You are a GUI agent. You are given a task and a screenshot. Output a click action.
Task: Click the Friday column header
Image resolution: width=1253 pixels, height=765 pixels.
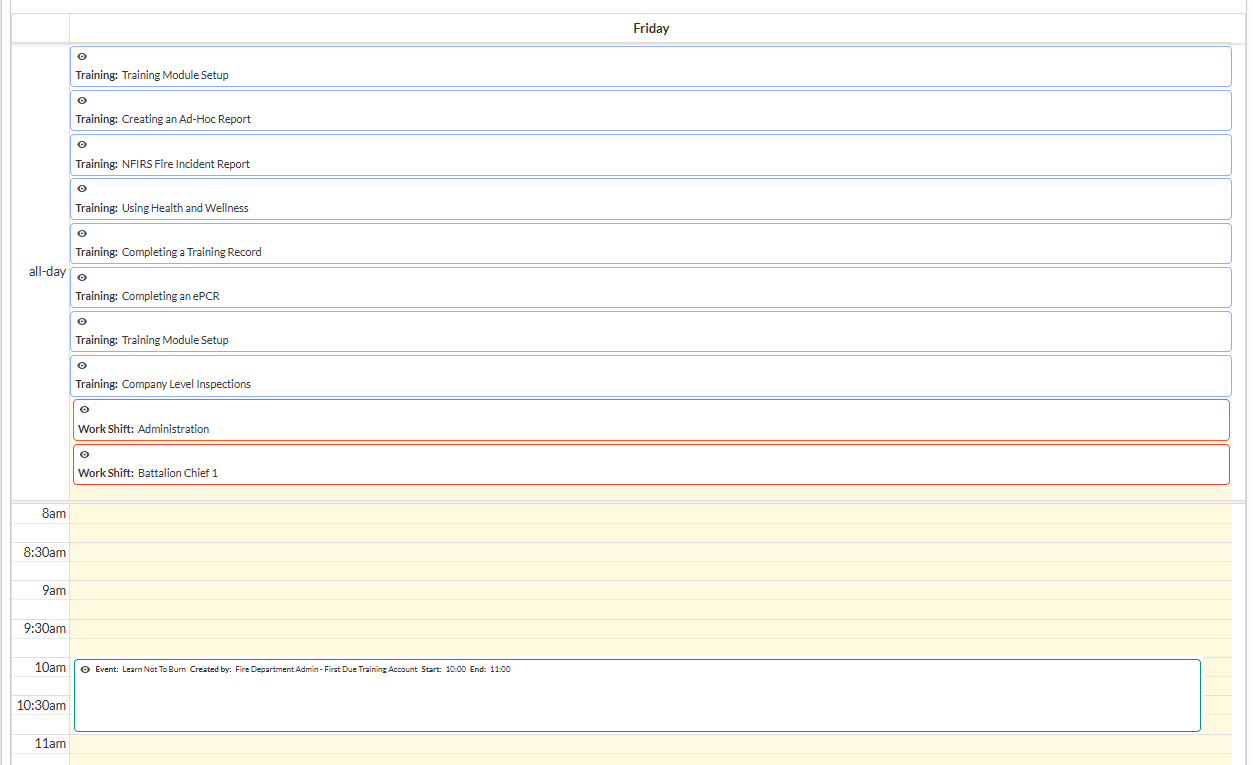point(651,29)
